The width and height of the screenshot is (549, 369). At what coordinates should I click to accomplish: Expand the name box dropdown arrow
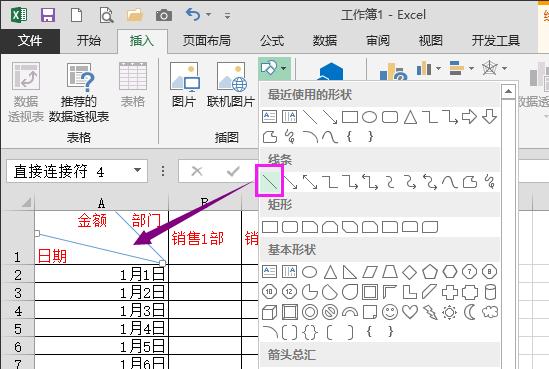click(x=138, y=170)
